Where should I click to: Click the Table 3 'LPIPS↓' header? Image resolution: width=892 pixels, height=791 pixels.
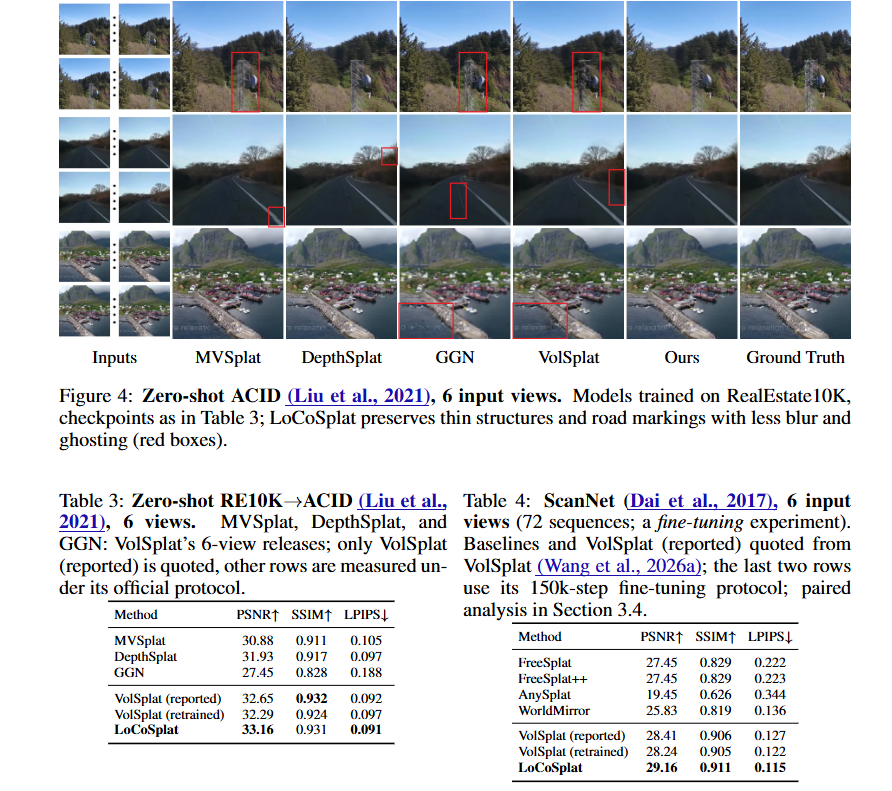[x=366, y=615]
